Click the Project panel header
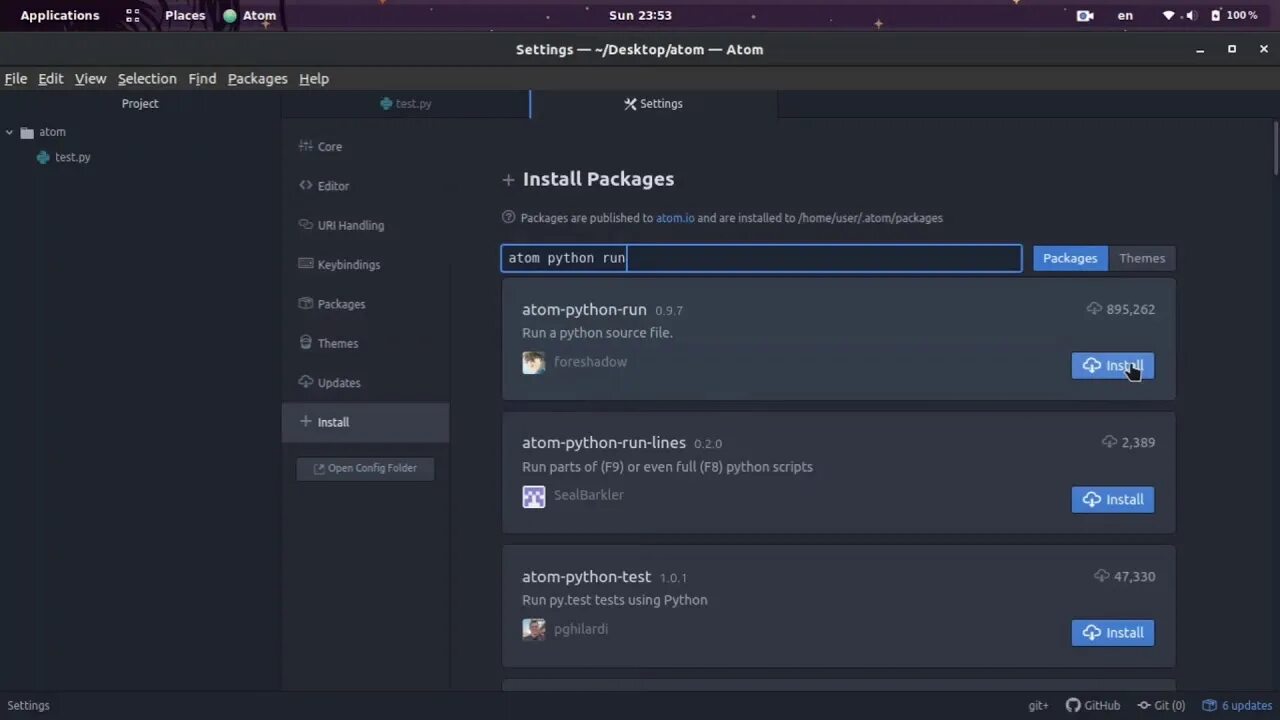This screenshot has width=1280, height=720. point(140,103)
